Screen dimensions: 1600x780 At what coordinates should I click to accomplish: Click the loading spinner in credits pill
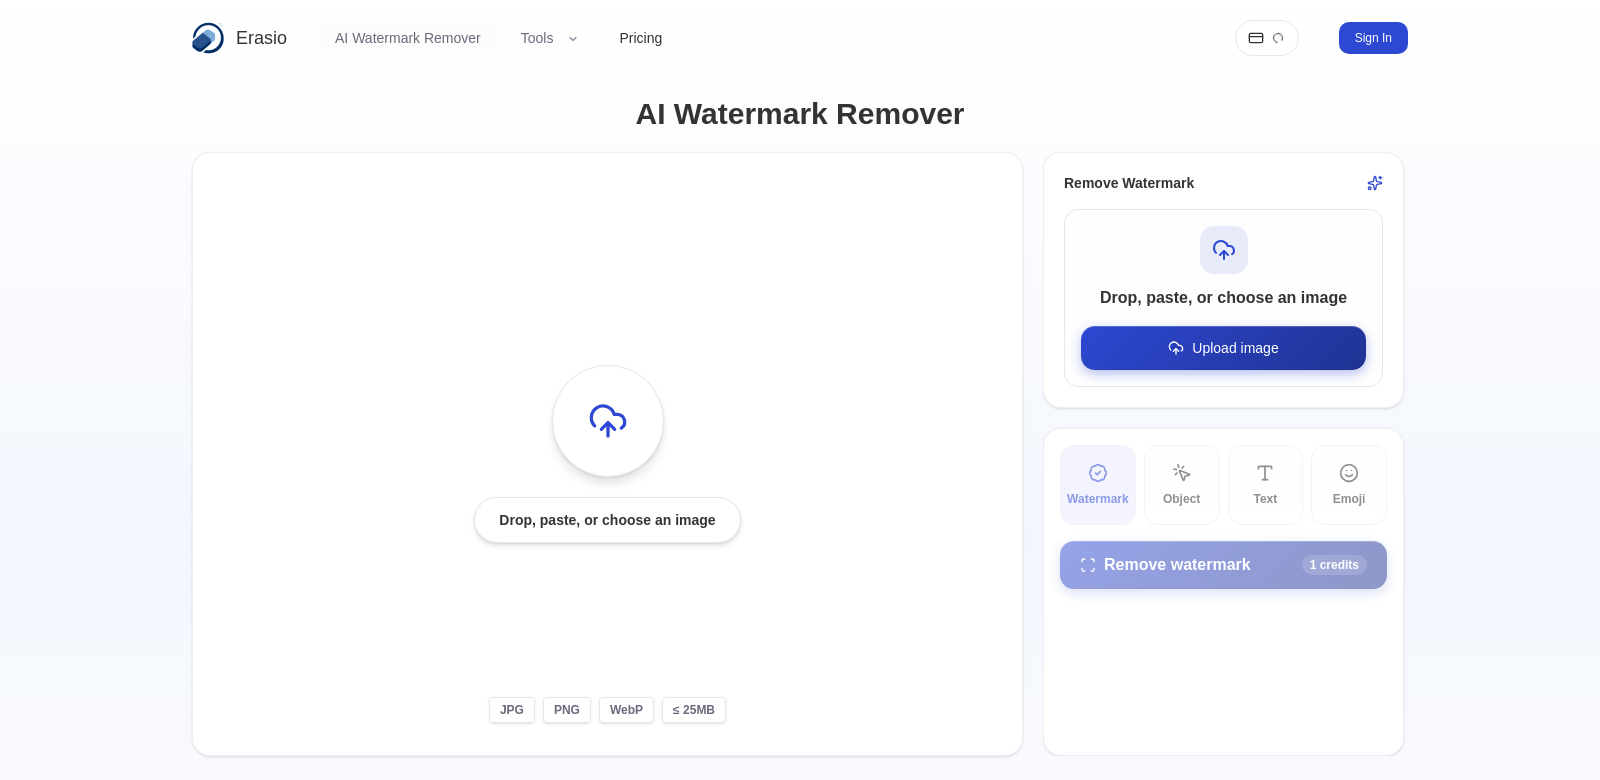point(1278,38)
